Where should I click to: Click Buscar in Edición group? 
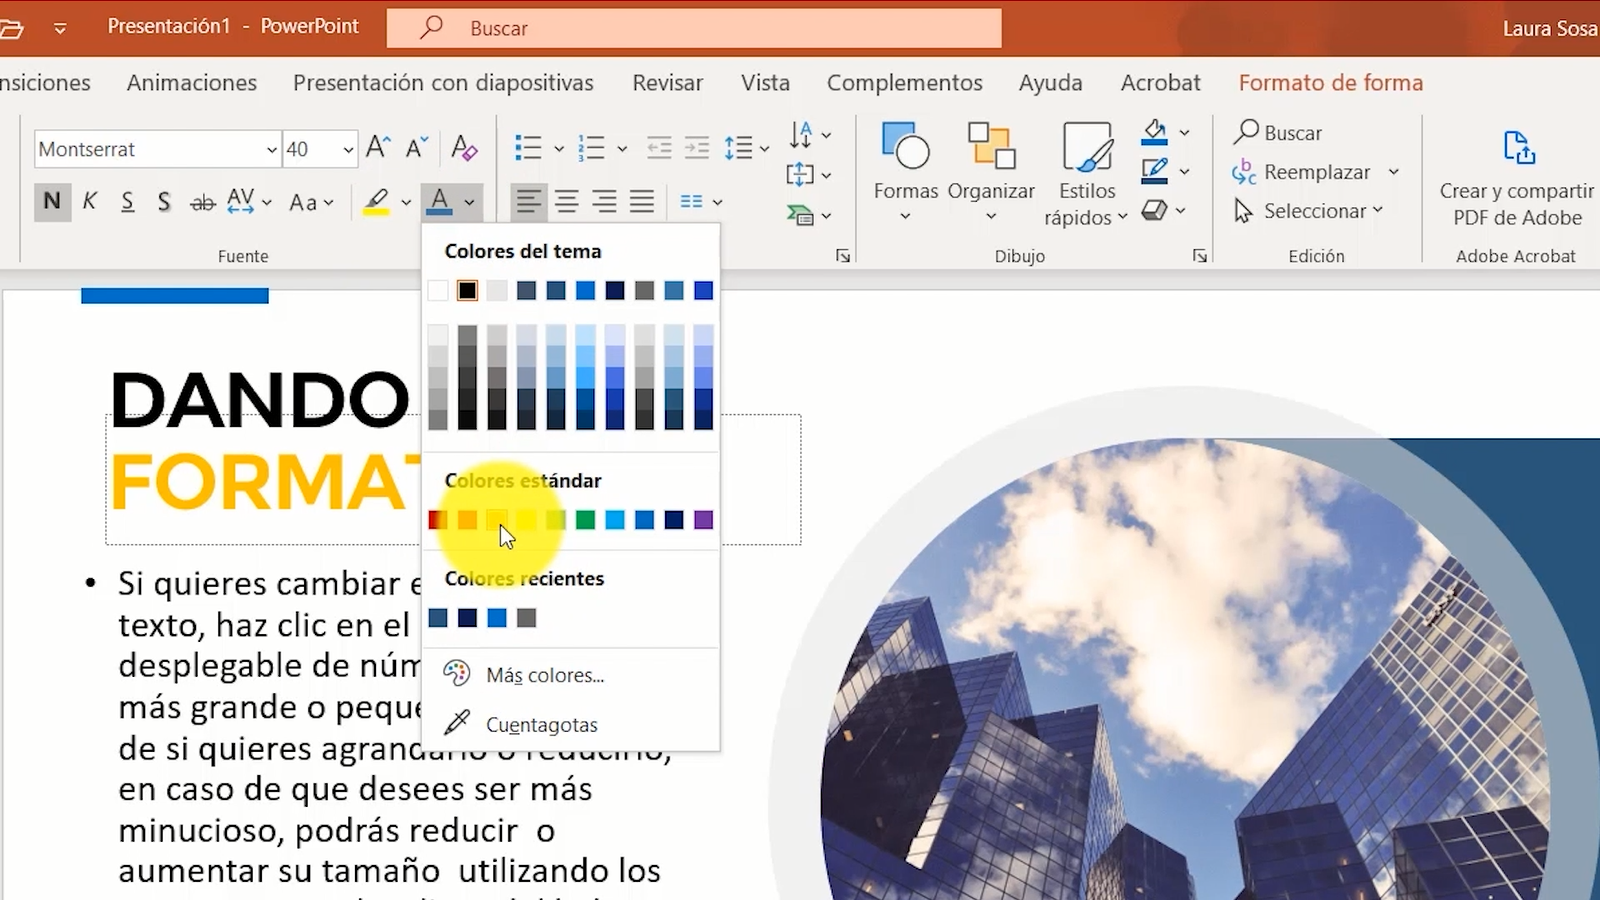pyautogui.click(x=1278, y=133)
